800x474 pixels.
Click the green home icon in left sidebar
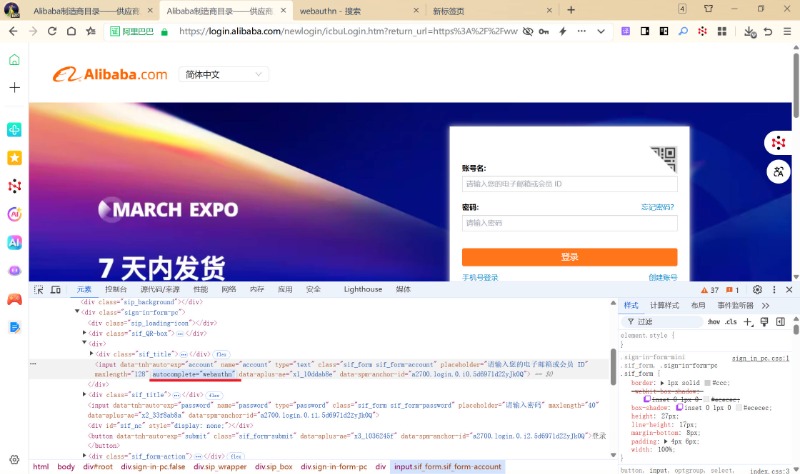pos(14,59)
